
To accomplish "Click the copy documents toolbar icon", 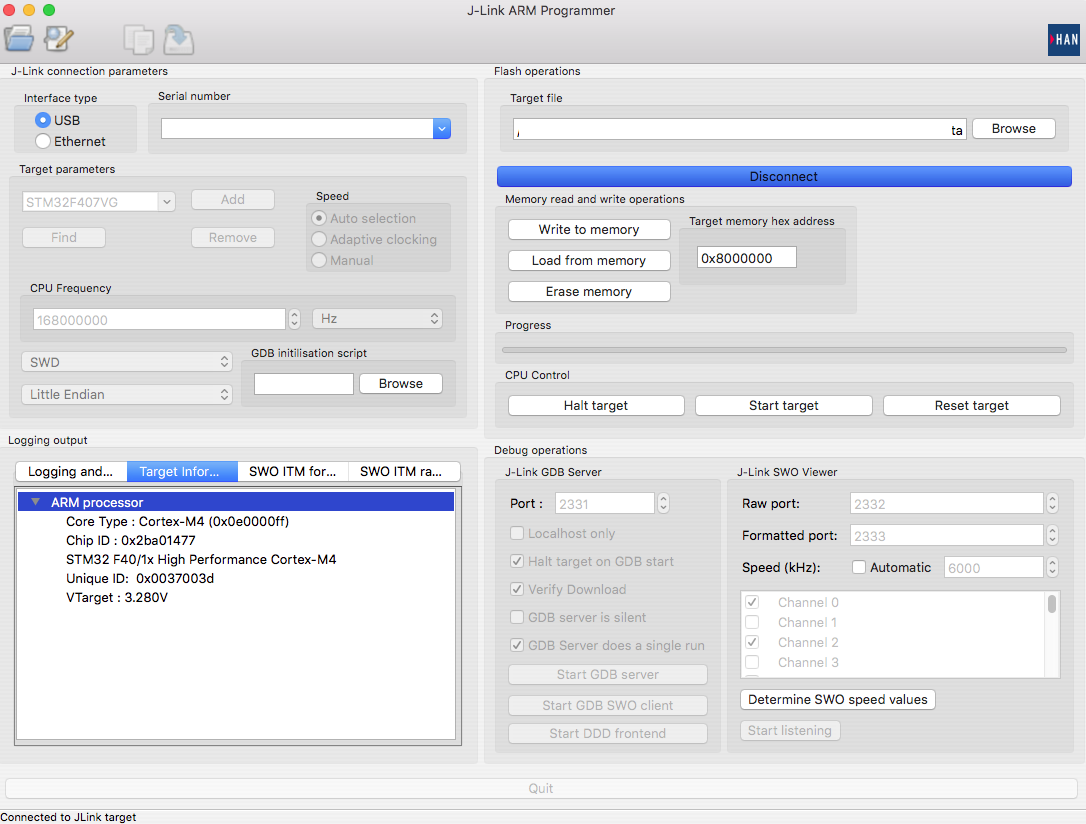I will pyautogui.click(x=139, y=39).
